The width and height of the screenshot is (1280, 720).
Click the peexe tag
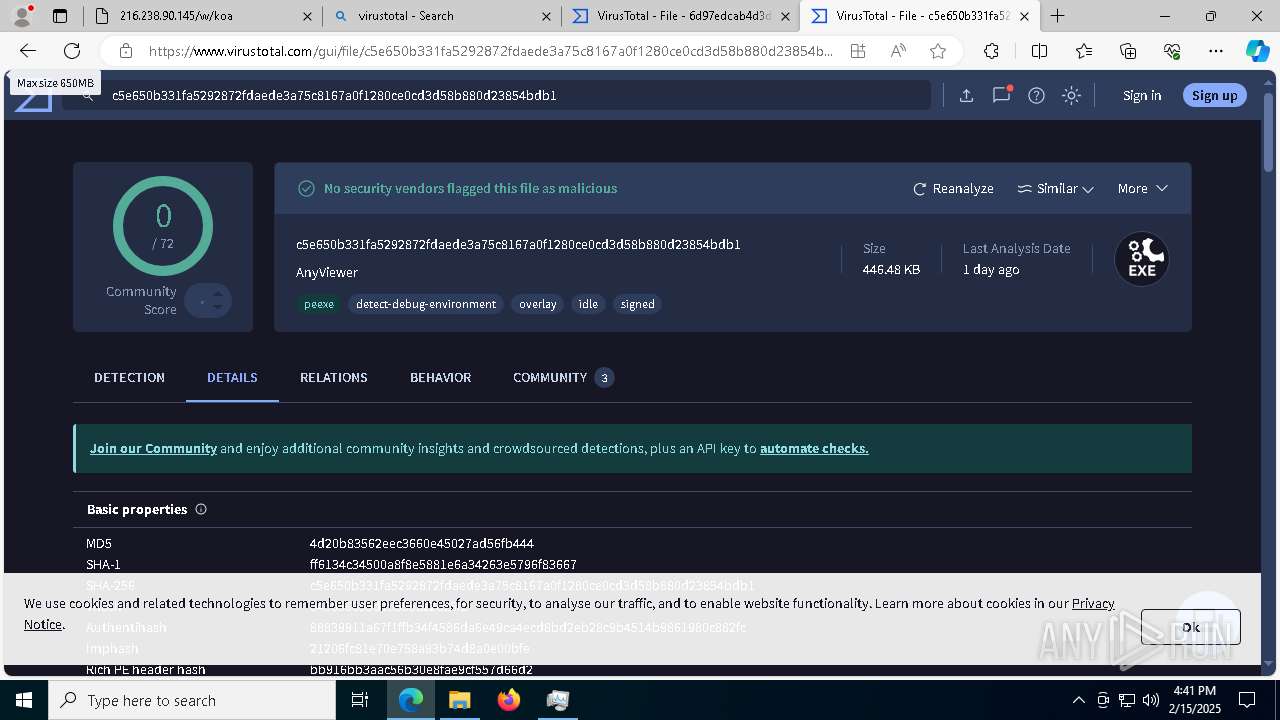click(319, 304)
